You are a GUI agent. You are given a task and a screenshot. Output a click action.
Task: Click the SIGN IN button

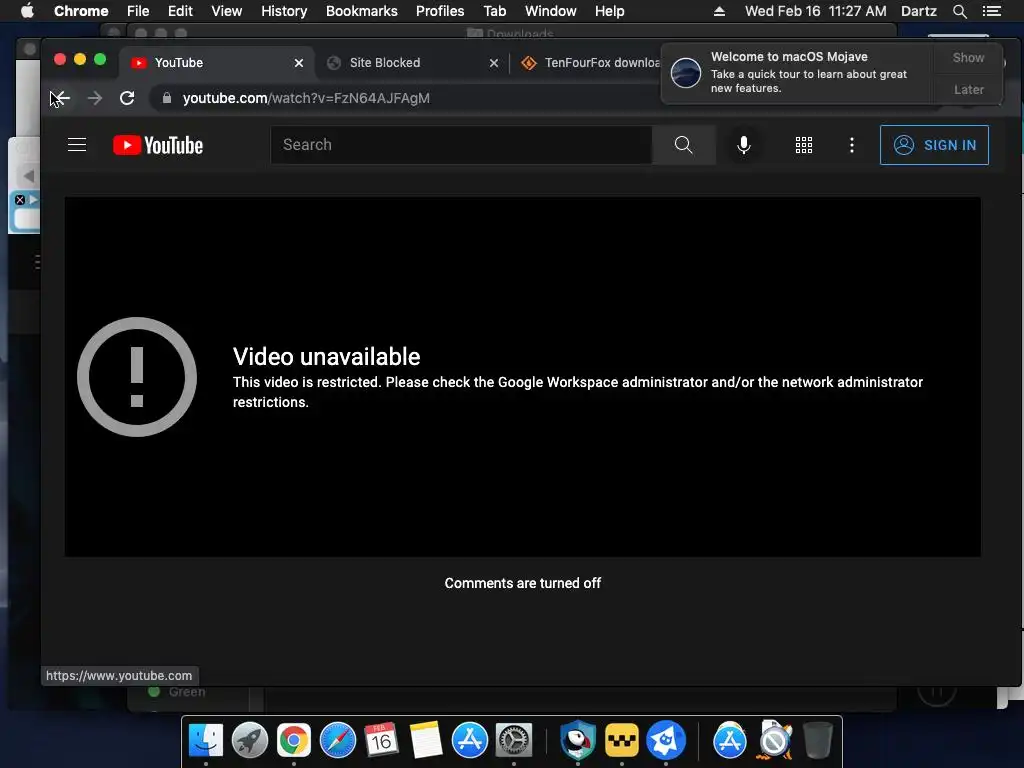[x=934, y=145]
